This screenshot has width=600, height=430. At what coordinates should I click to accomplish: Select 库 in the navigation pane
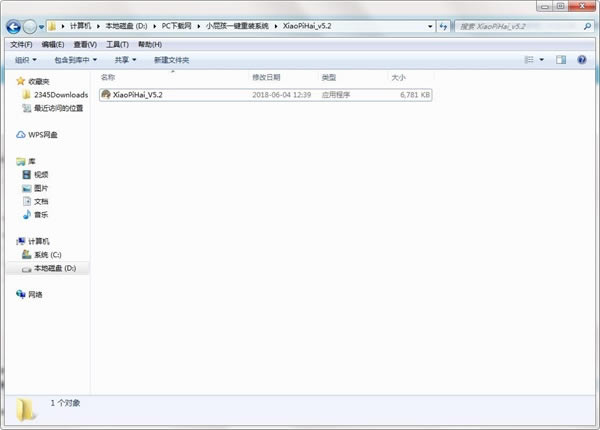(x=32, y=161)
